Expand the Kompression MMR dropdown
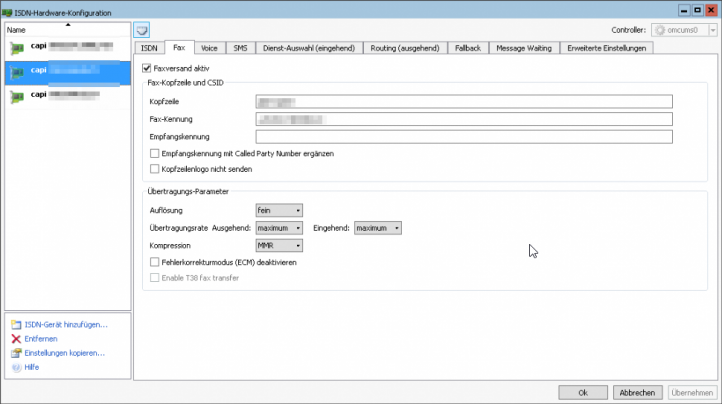Image resolution: width=722 pixels, height=404 pixels. pos(279,245)
